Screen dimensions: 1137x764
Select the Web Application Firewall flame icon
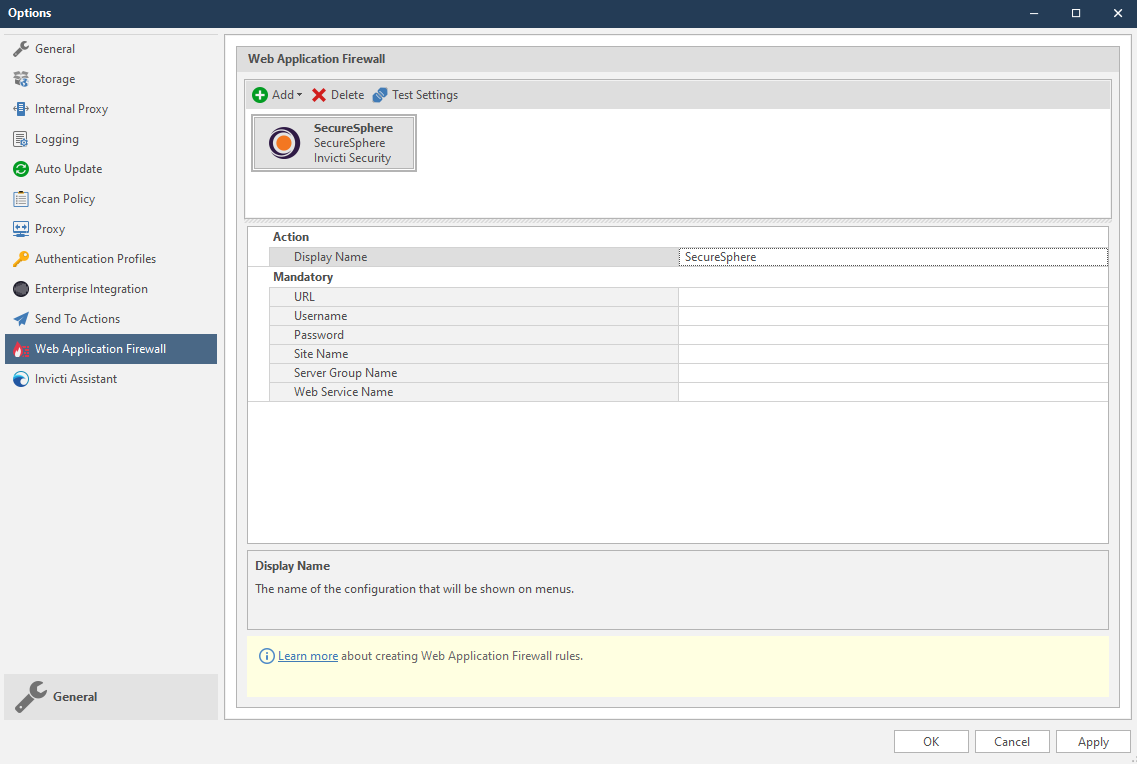(x=21, y=348)
